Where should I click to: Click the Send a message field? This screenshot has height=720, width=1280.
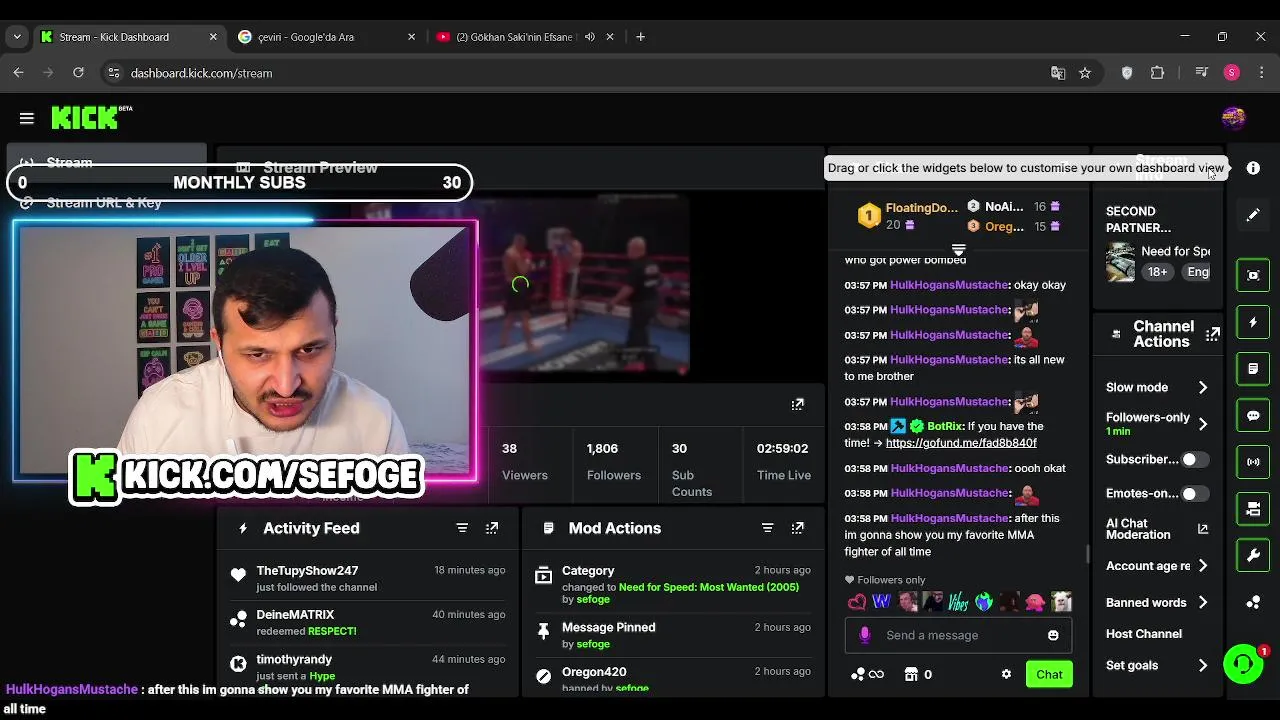[x=958, y=635]
